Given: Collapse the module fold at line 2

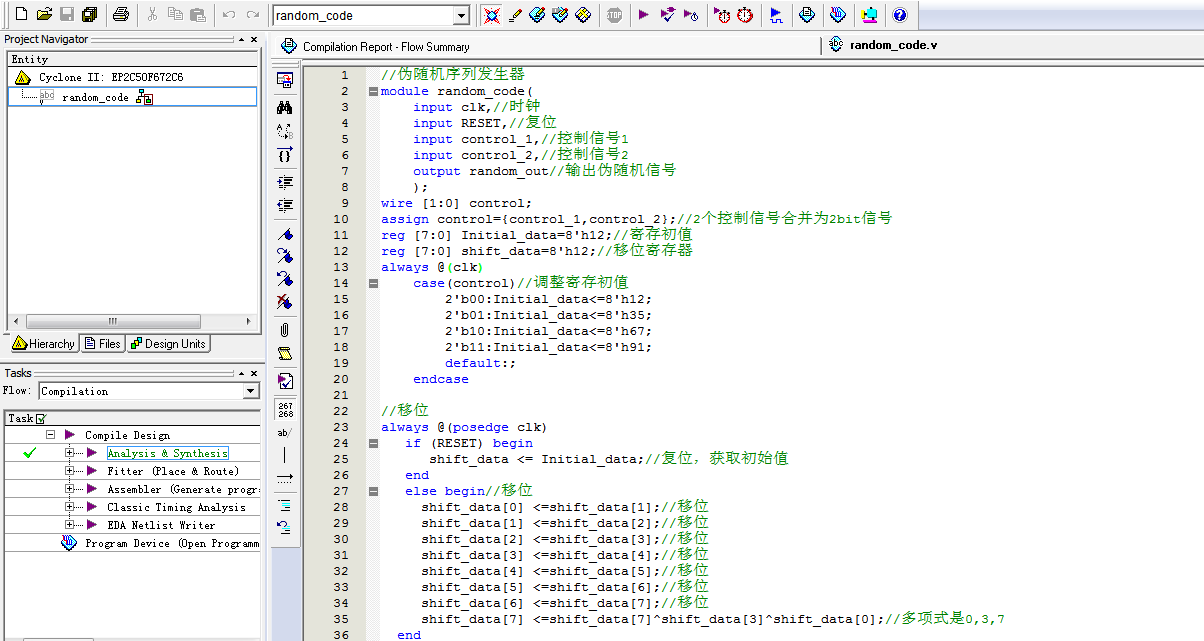Looking at the screenshot, I should point(373,91).
